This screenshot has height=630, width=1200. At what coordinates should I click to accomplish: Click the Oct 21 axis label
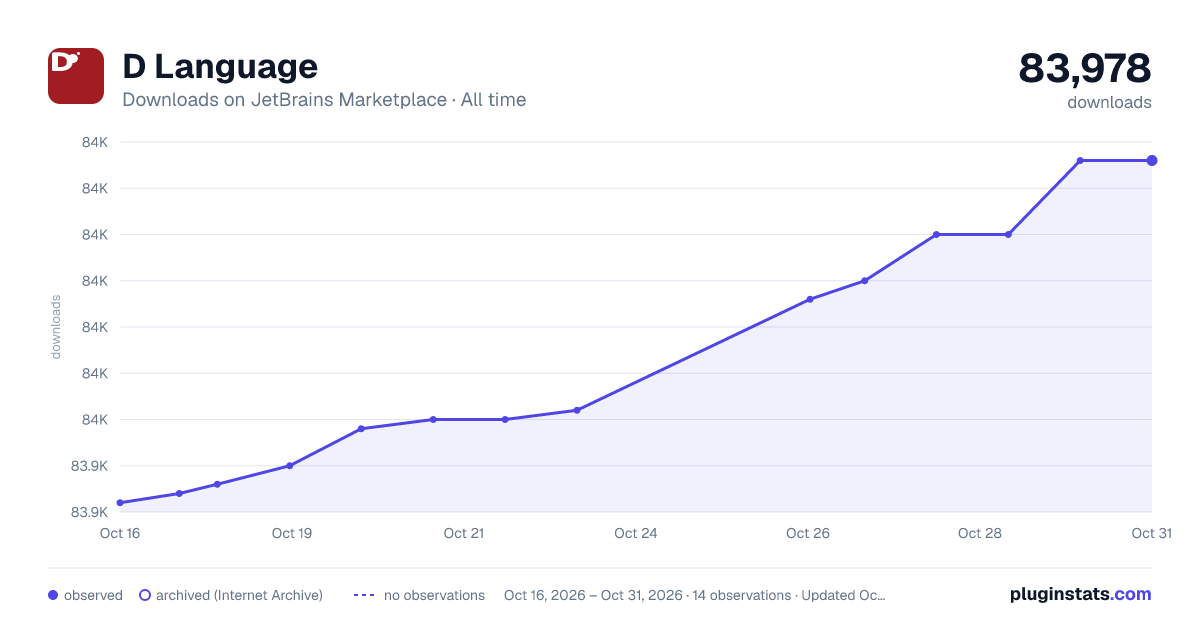point(464,533)
